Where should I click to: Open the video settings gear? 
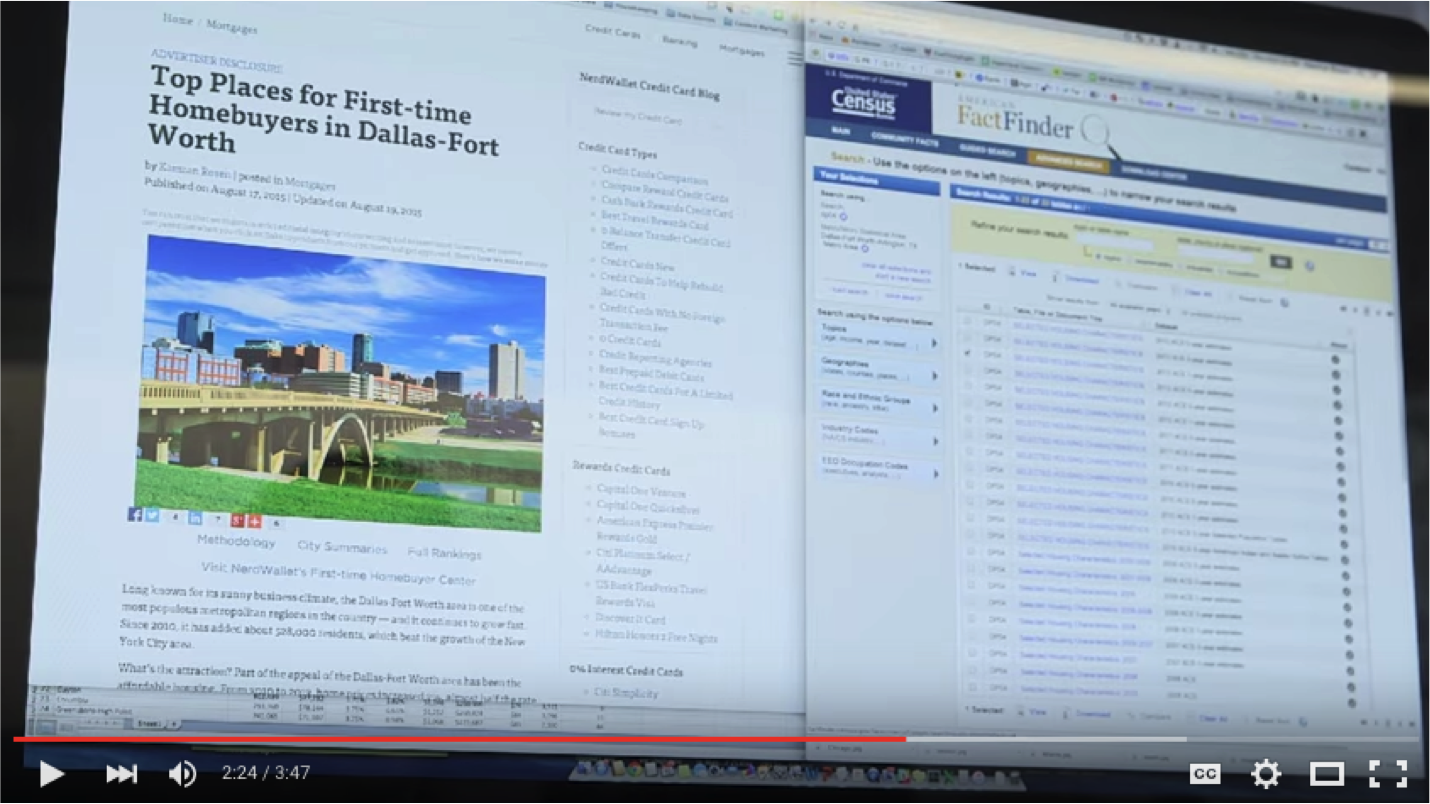point(1265,773)
